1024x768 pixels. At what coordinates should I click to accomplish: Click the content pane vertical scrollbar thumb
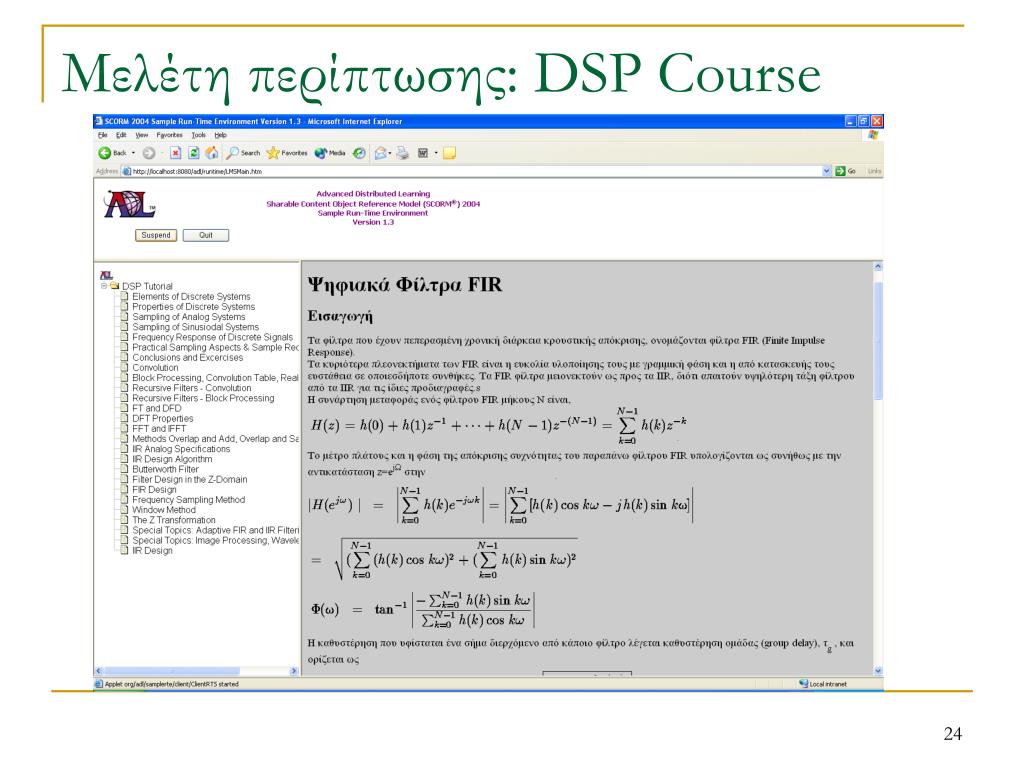878,341
